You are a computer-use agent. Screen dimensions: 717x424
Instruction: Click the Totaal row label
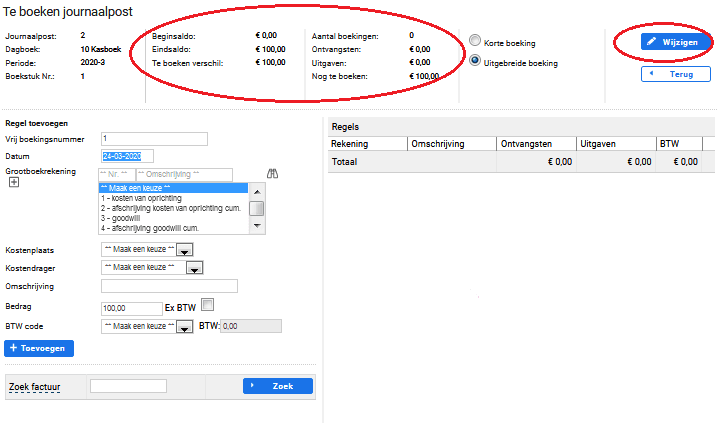tap(344, 162)
